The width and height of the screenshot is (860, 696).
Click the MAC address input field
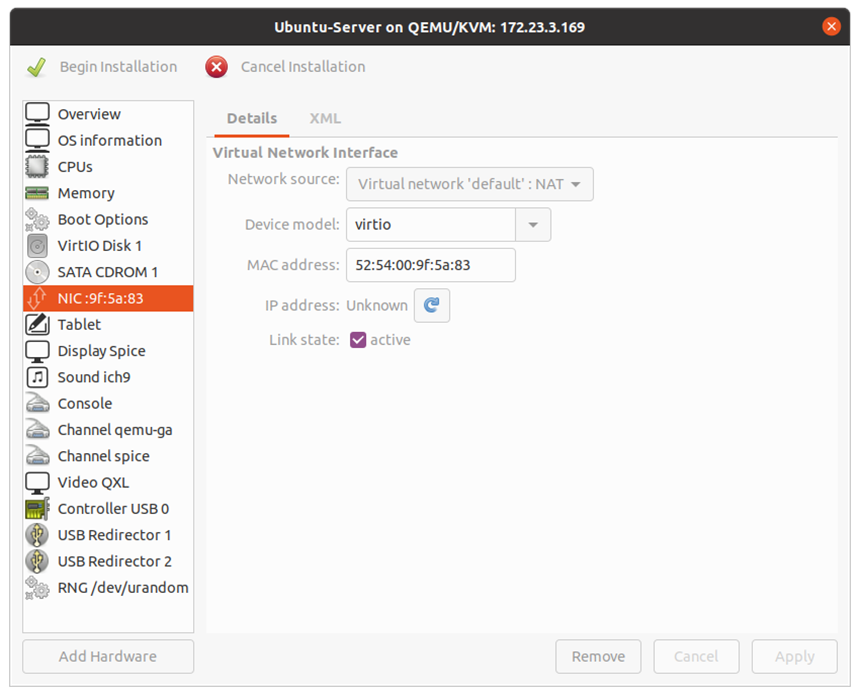pos(430,266)
